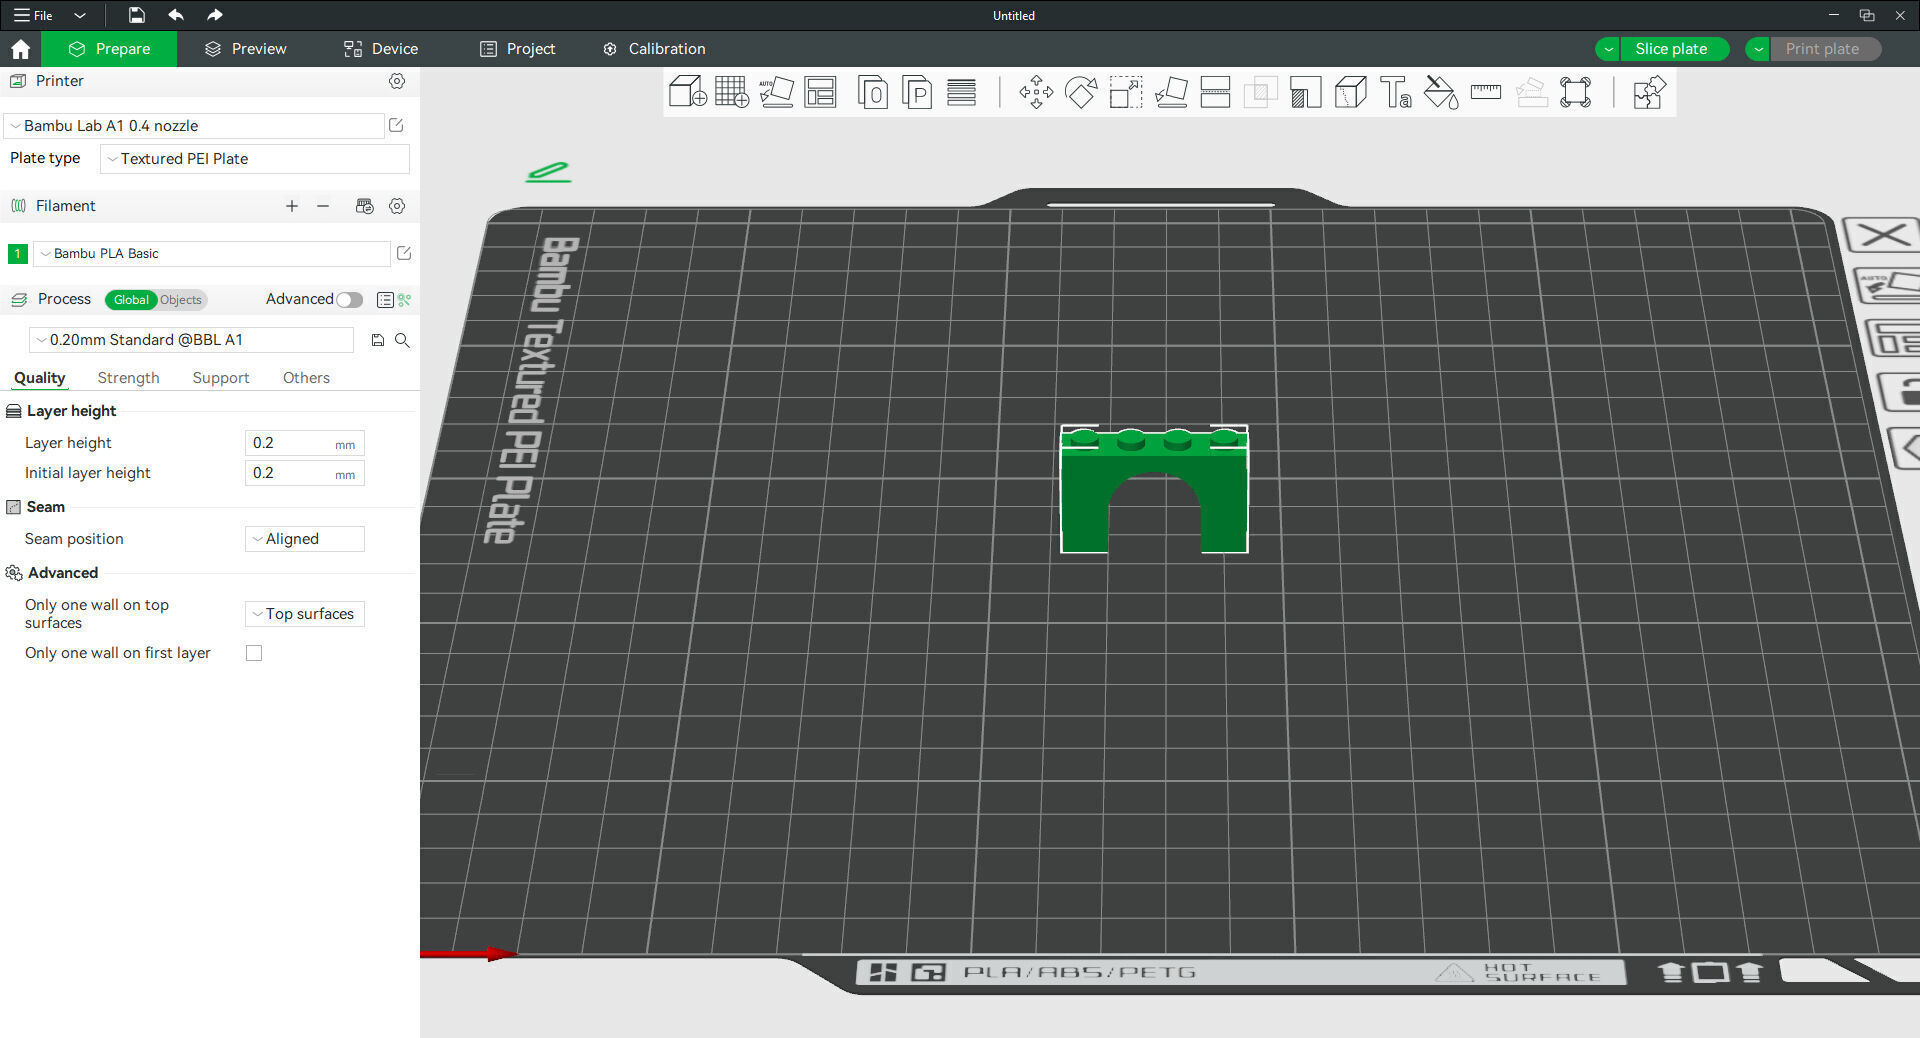
Task: Search process settings with magnifier icon
Action: 402,340
